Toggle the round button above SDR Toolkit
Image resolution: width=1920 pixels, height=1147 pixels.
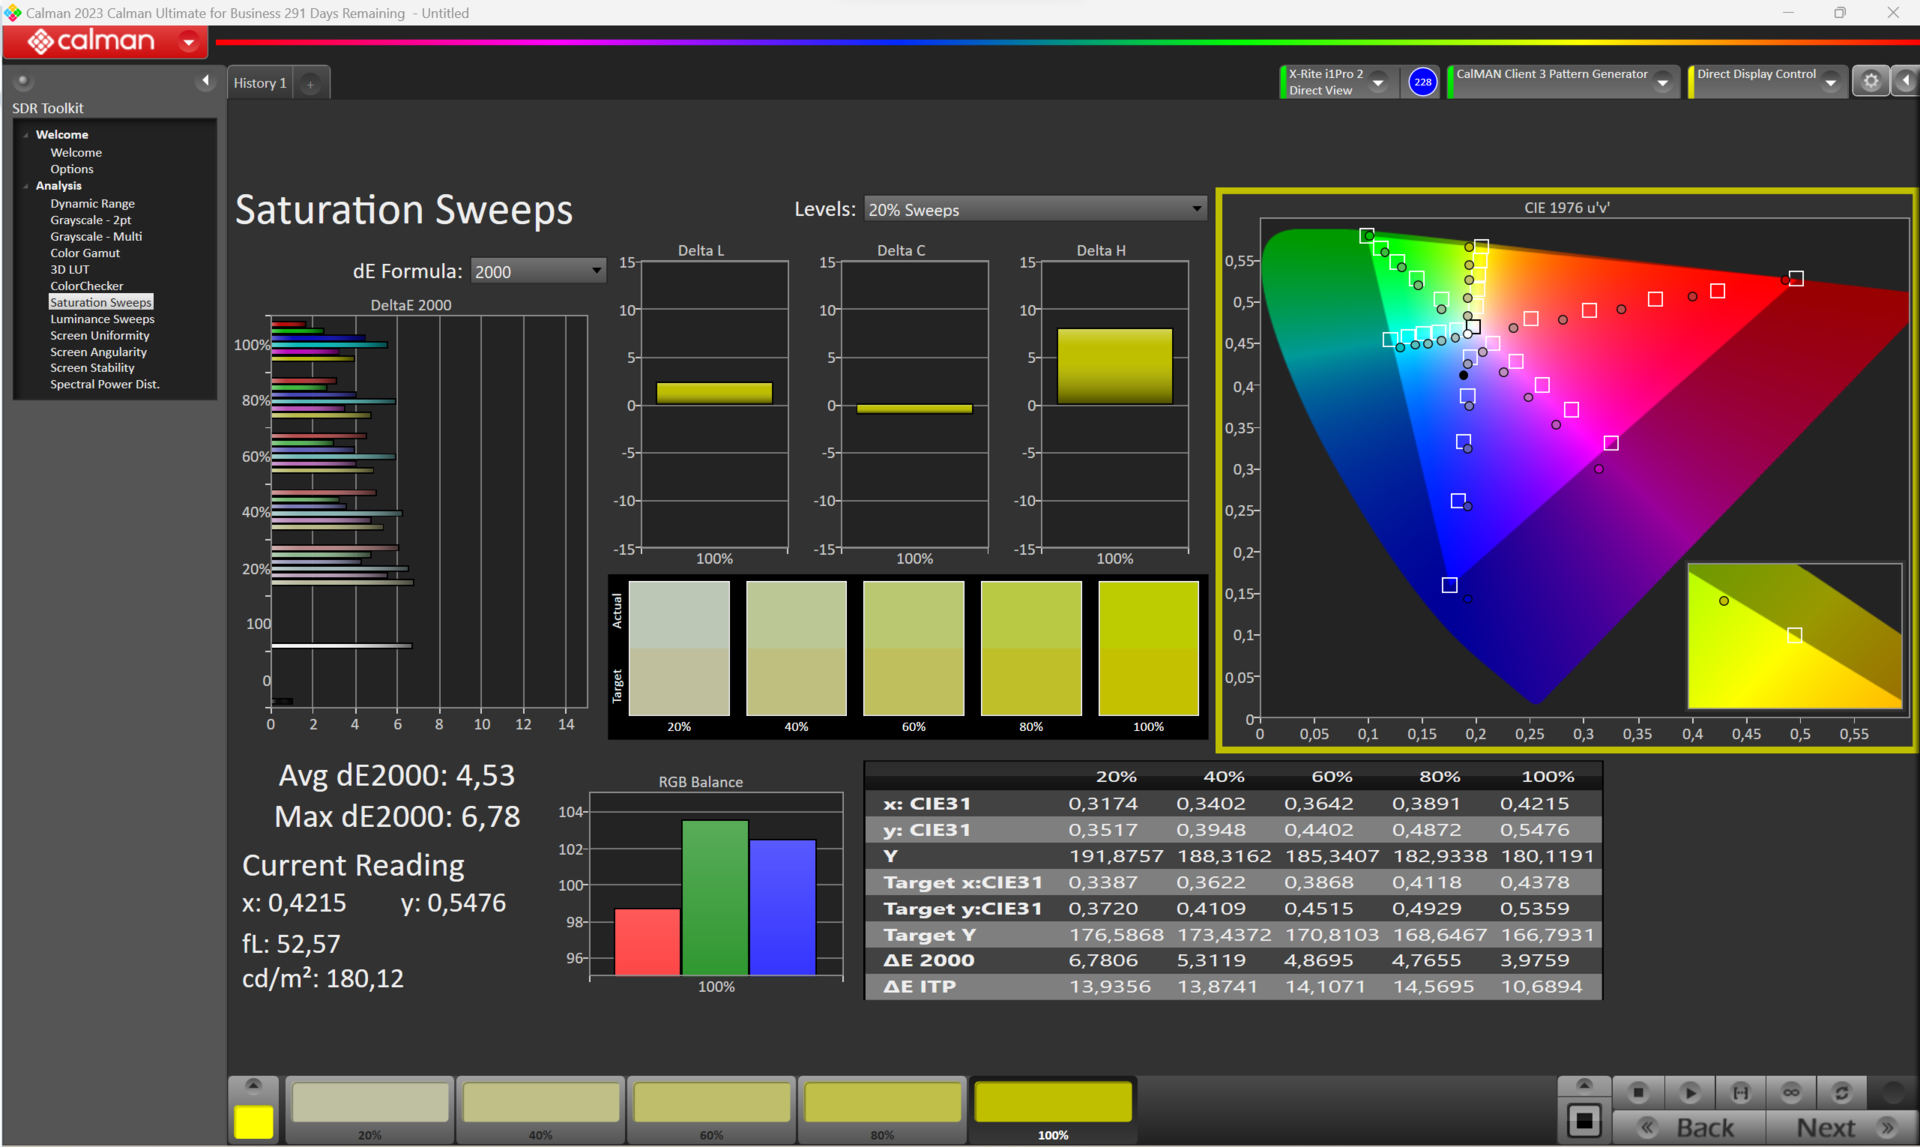pos(23,81)
